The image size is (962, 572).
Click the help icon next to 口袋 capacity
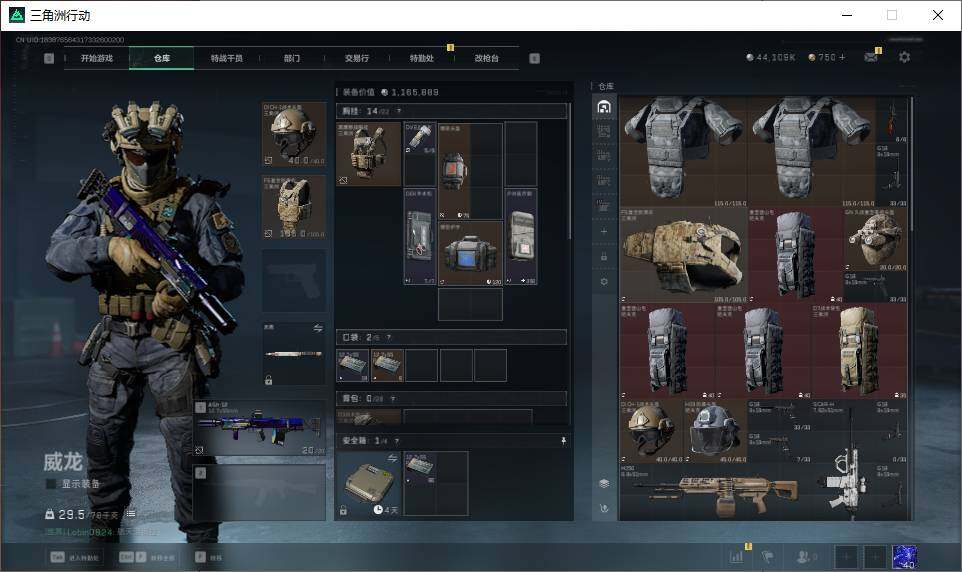click(388, 338)
